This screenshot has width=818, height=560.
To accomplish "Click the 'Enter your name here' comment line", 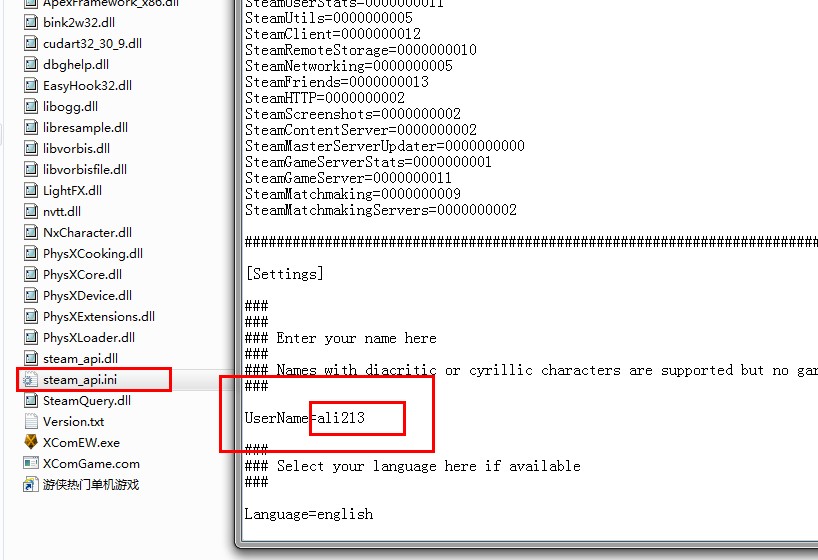I will (x=341, y=338).
